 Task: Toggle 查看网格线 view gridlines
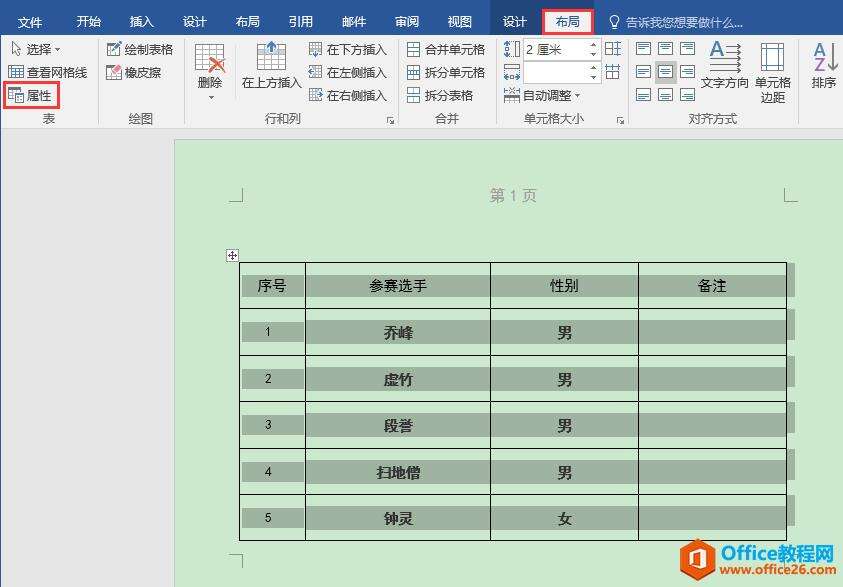point(48,72)
